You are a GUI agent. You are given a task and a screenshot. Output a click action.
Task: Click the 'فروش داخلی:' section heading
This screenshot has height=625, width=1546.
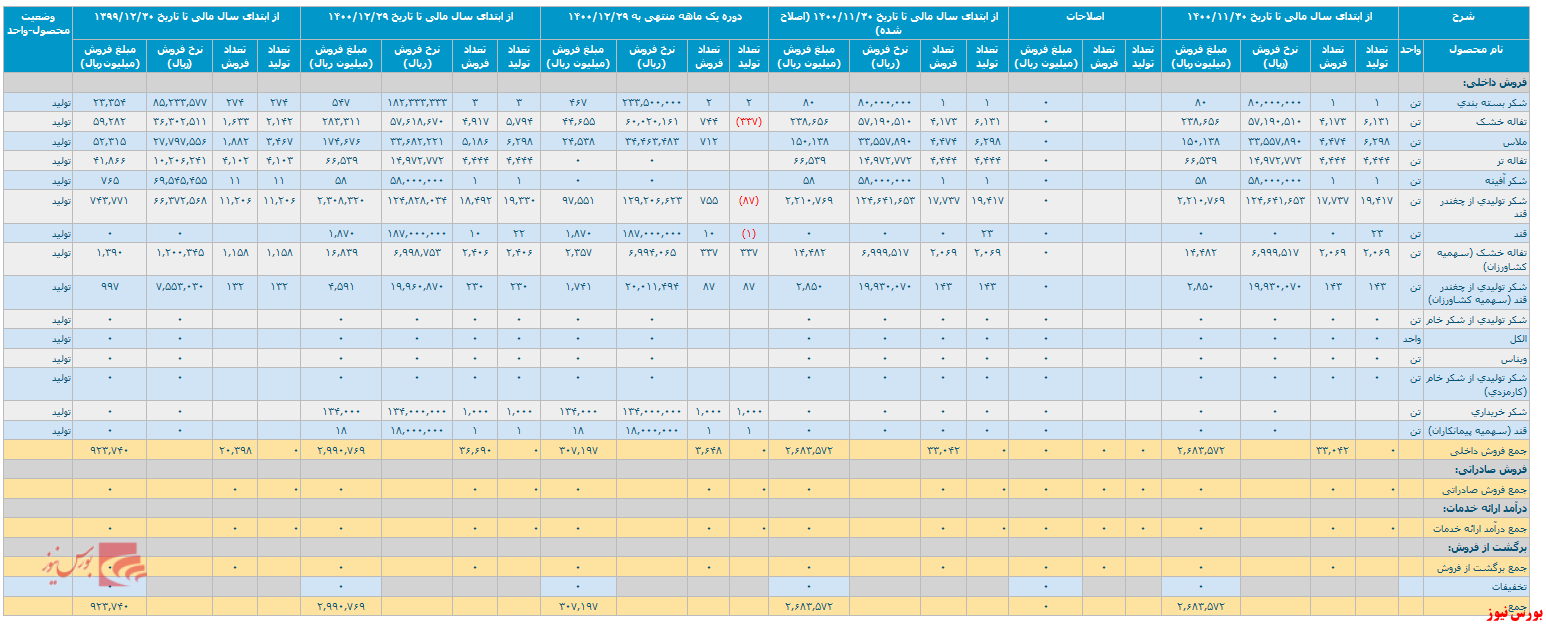(1493, 83)
